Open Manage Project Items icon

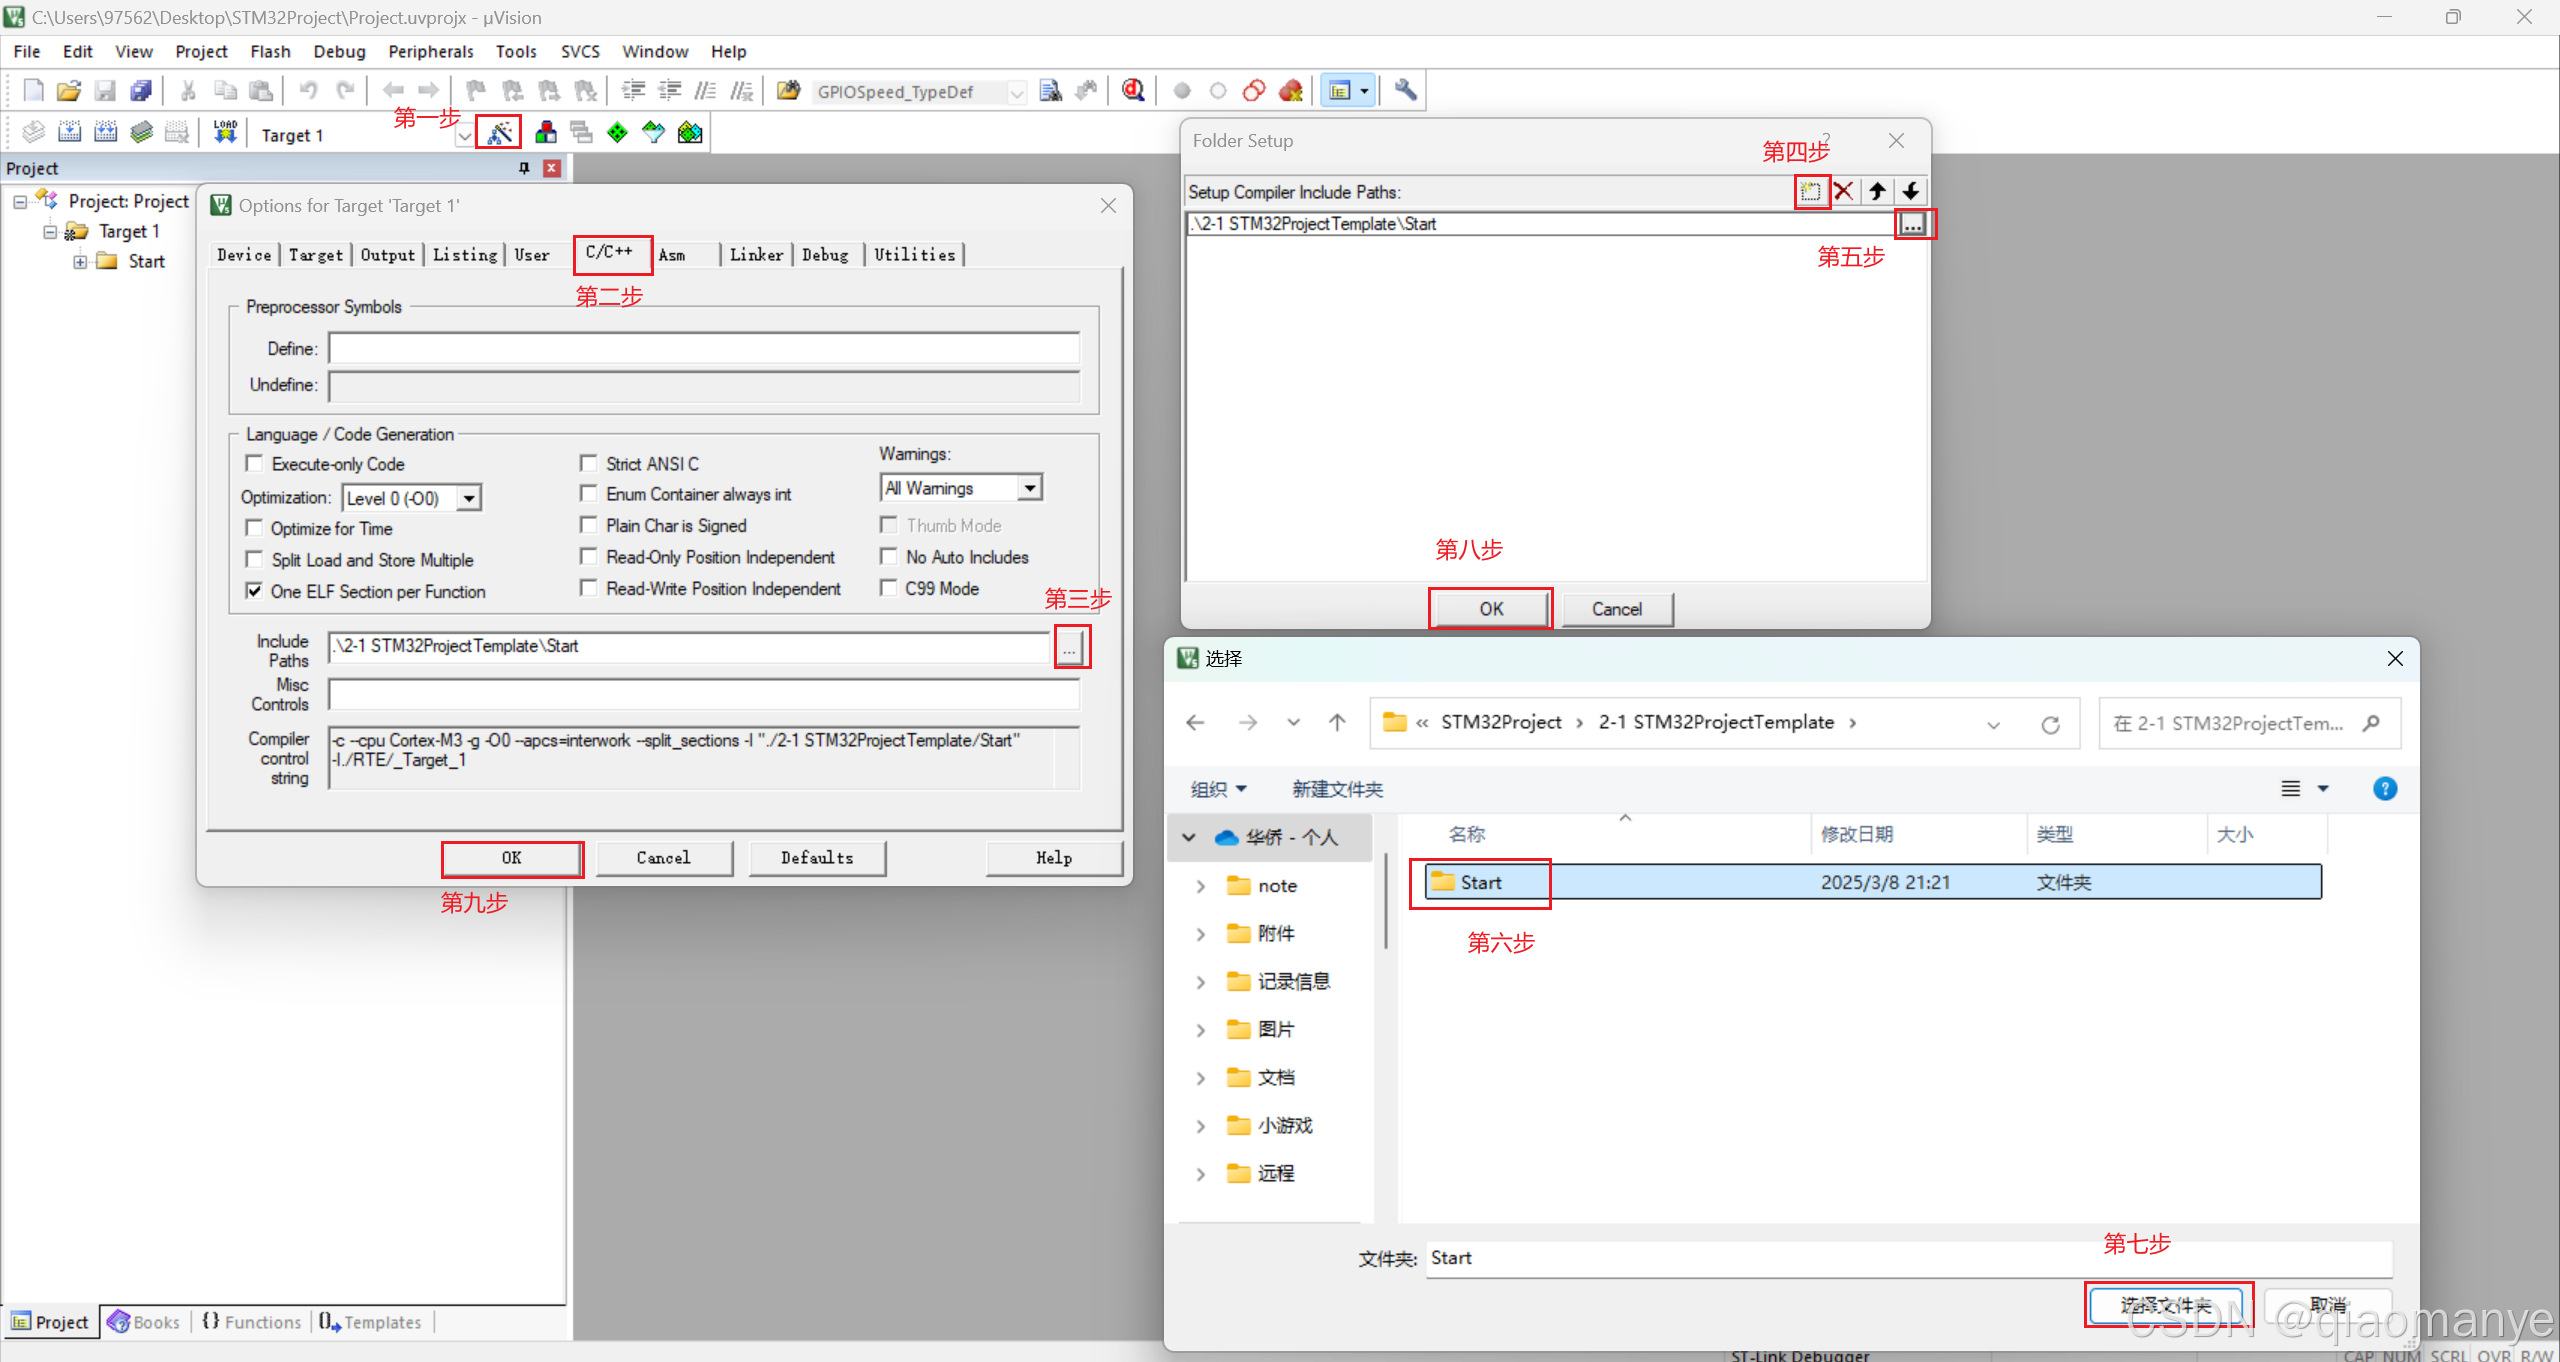(x=545, y=132)
